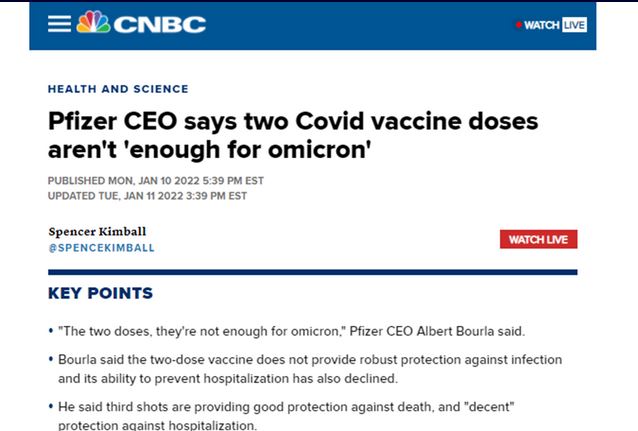The image size is (638, 431).
Task: Open the @SPENCEKIMBALL Twitter handle
Action: [x=101, y=248]
